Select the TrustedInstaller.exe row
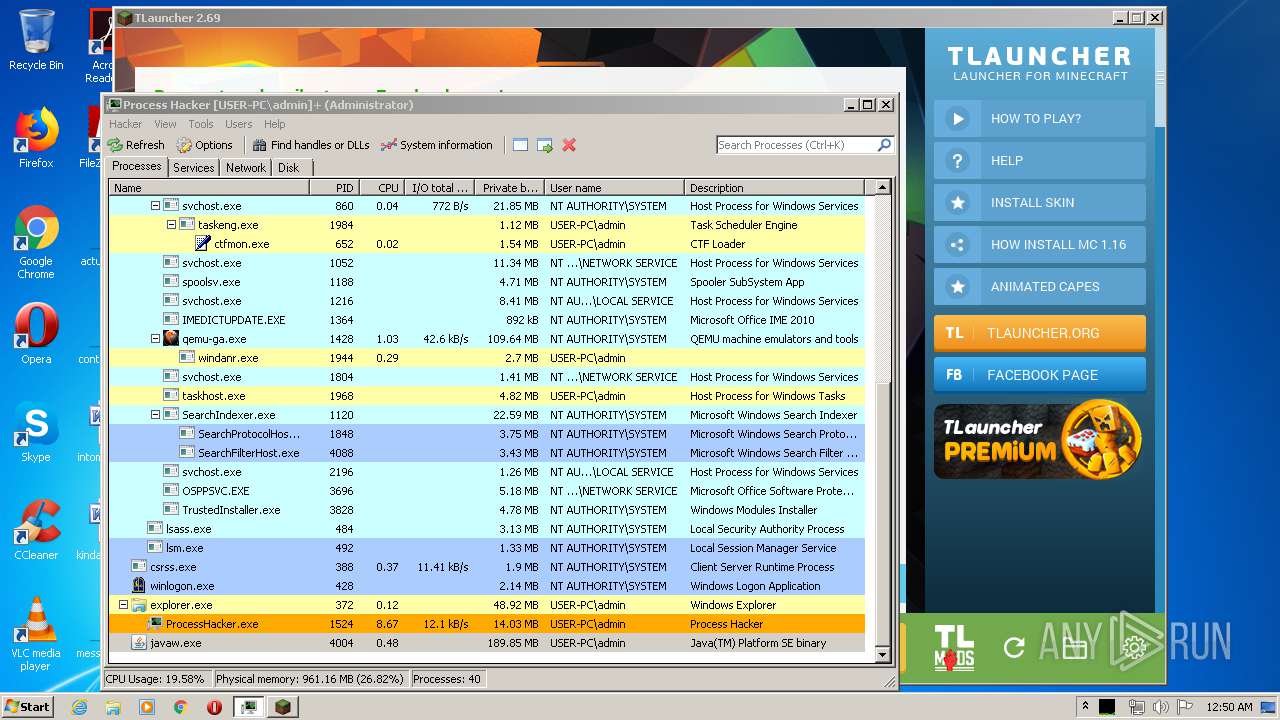This screenshot has width=1280, height=720. 487,510
